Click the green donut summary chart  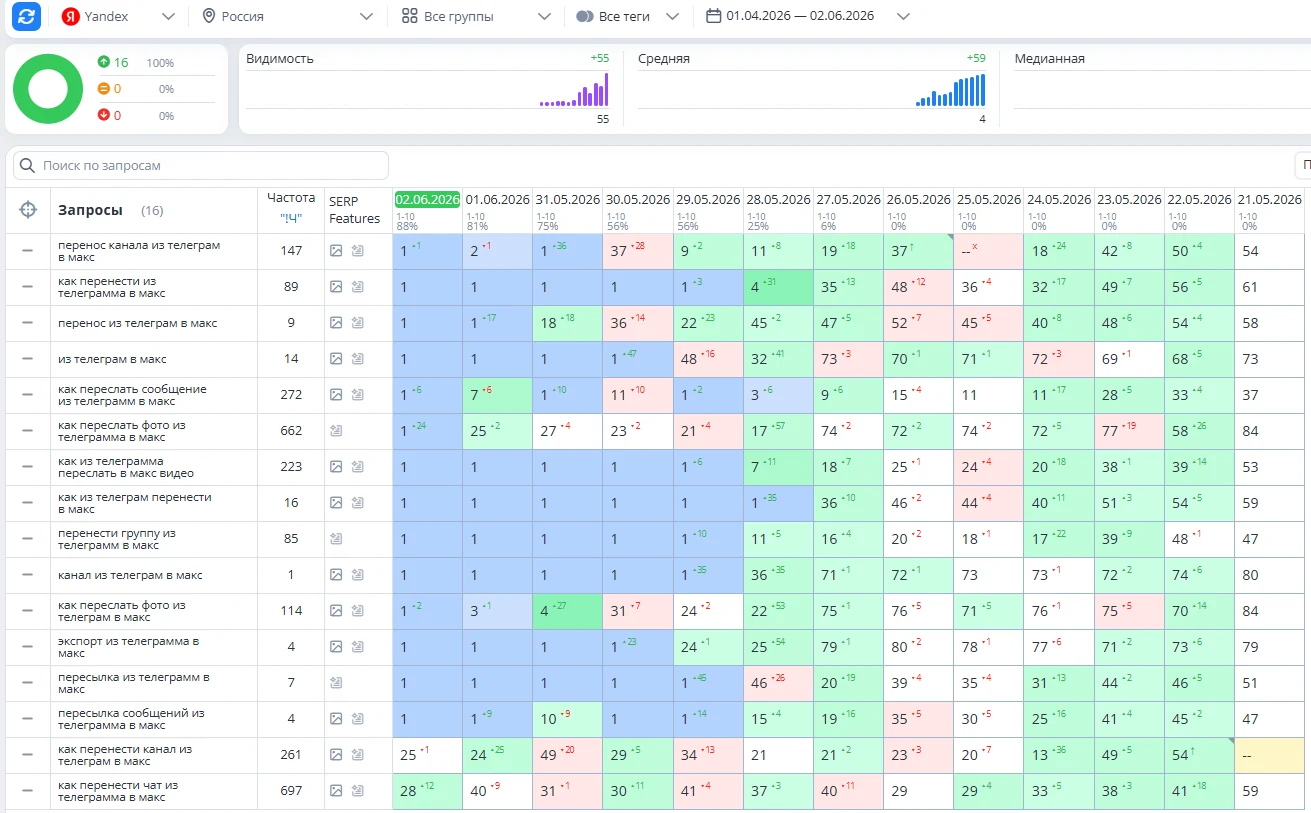48,89
